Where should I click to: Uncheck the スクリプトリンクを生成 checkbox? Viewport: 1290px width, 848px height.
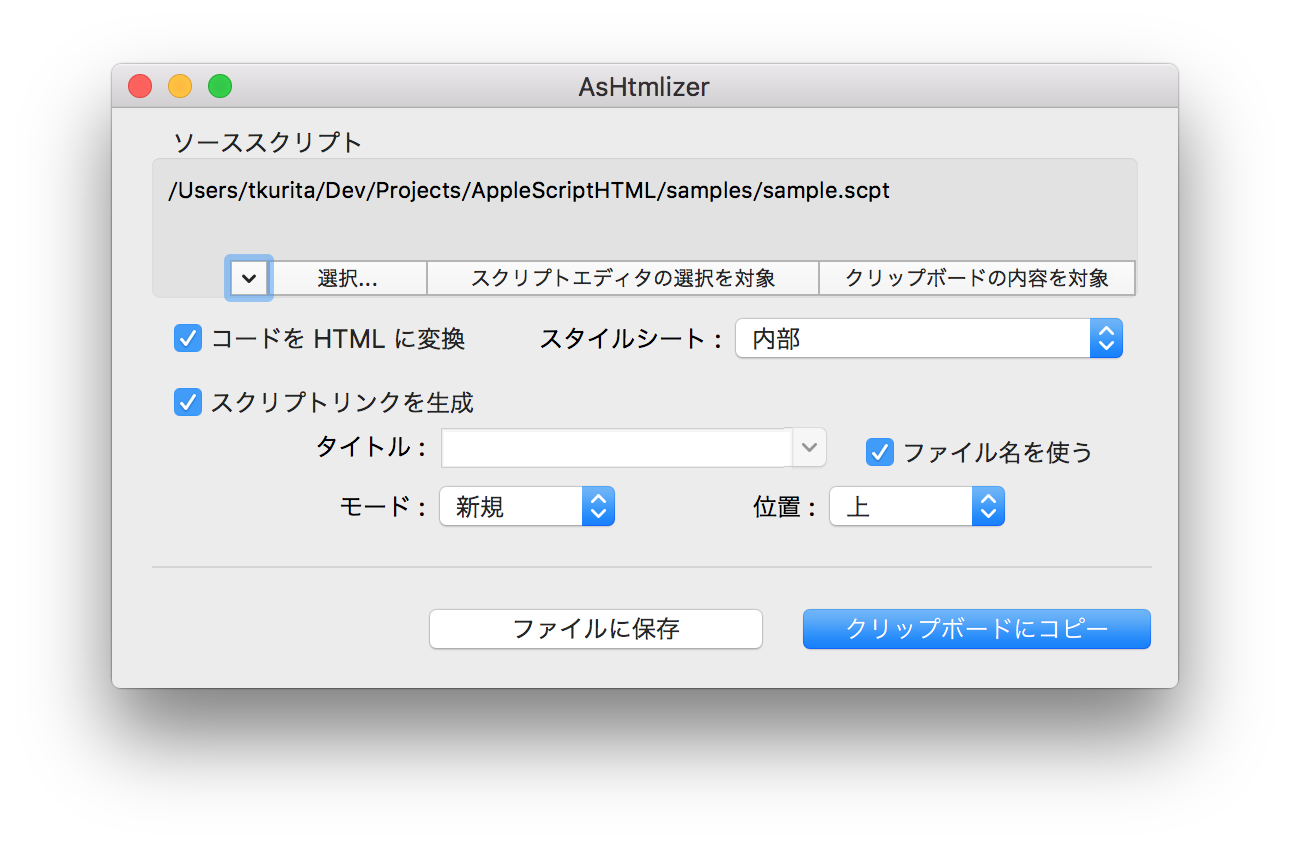(188, 402)
